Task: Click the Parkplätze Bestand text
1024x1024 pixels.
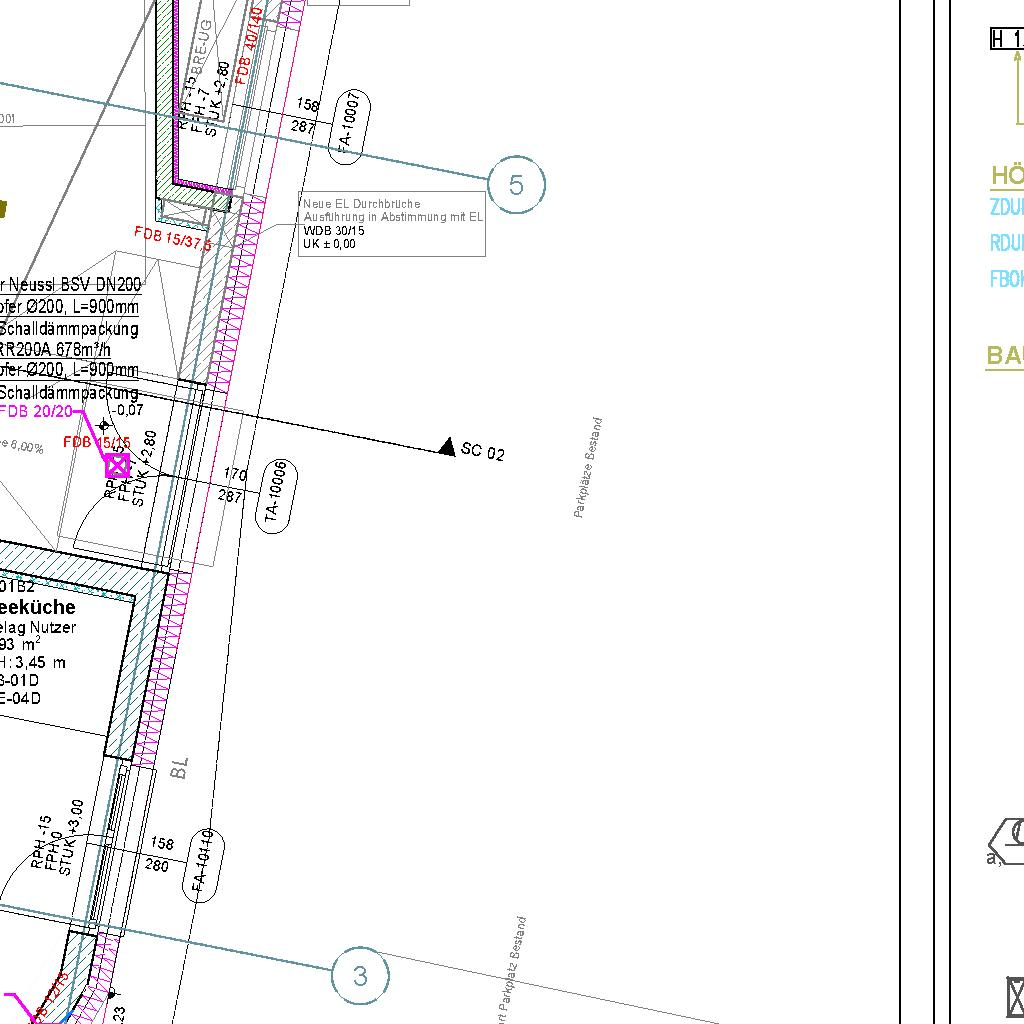Action: coord(588,468)
